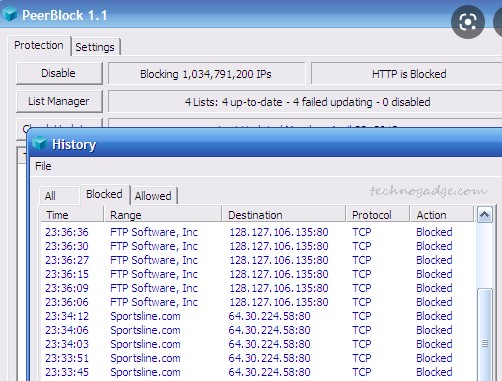Switch to the Settings tab
Image resolution: width=502 pixels, height=381 pixels.
pyautogui.click(x=95, y=47)
